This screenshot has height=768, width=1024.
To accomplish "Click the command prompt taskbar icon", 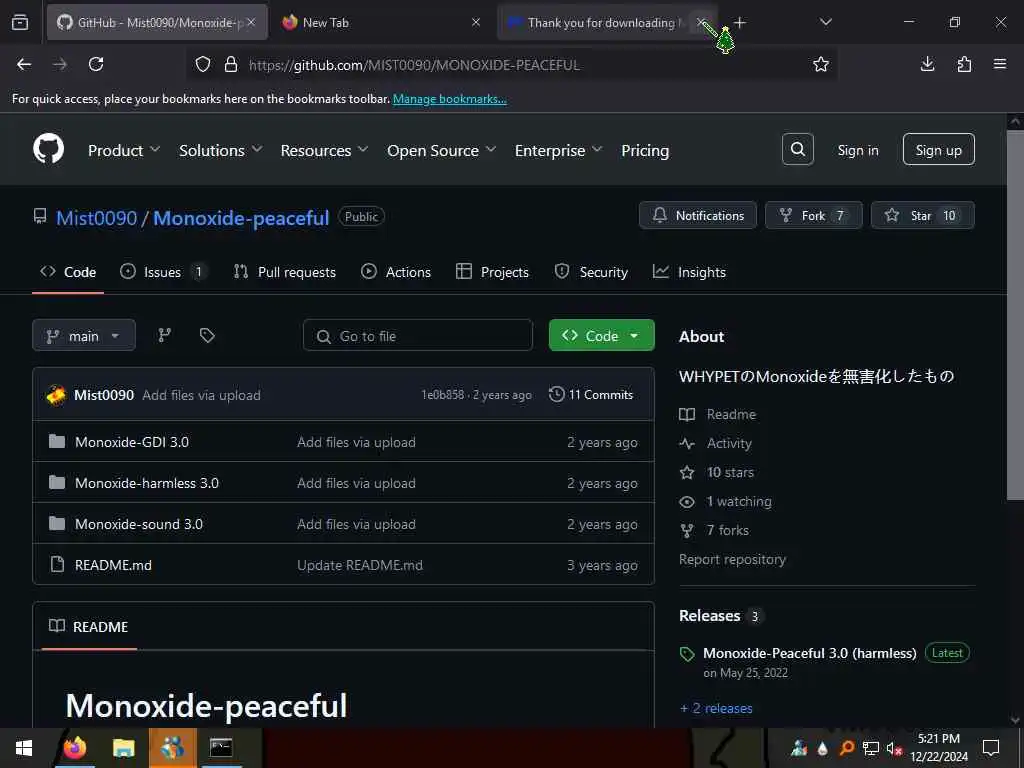I will tap(221, 748).
